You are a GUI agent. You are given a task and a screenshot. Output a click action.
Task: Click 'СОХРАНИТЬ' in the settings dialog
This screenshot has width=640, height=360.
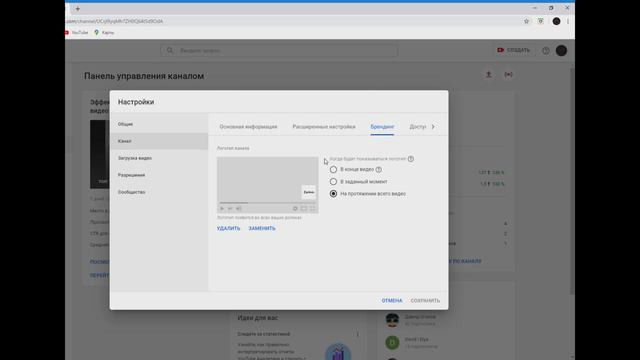pyautogui.click(x=425, y=300)
